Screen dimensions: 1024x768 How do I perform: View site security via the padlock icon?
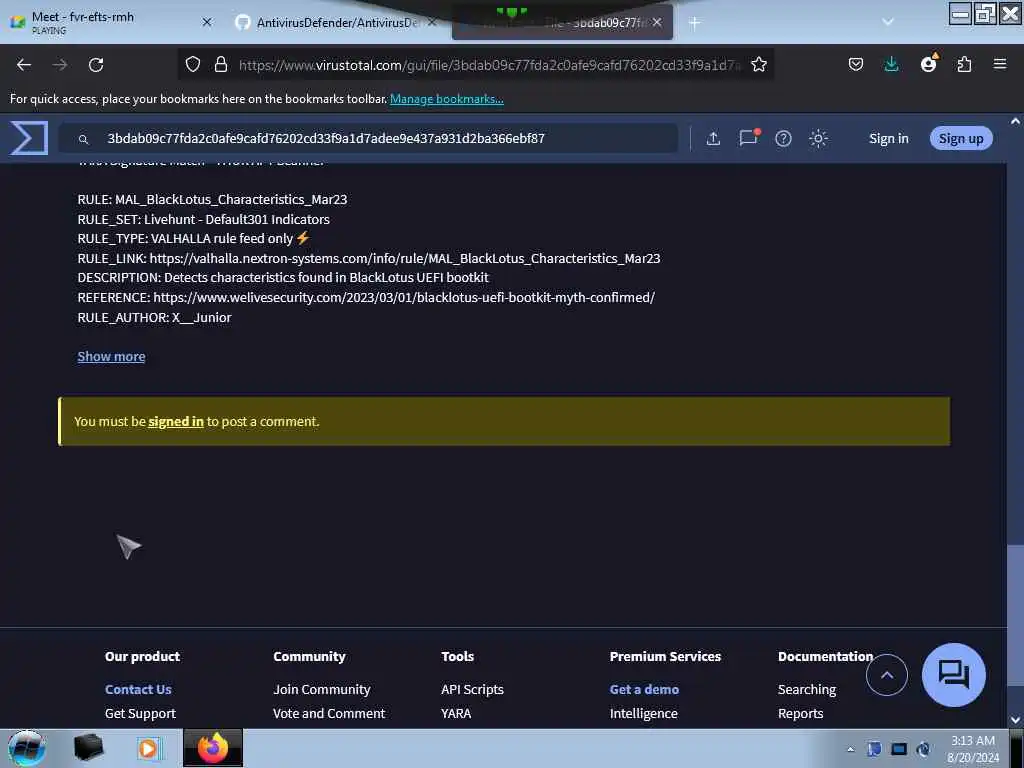click(x=221, y=65)
